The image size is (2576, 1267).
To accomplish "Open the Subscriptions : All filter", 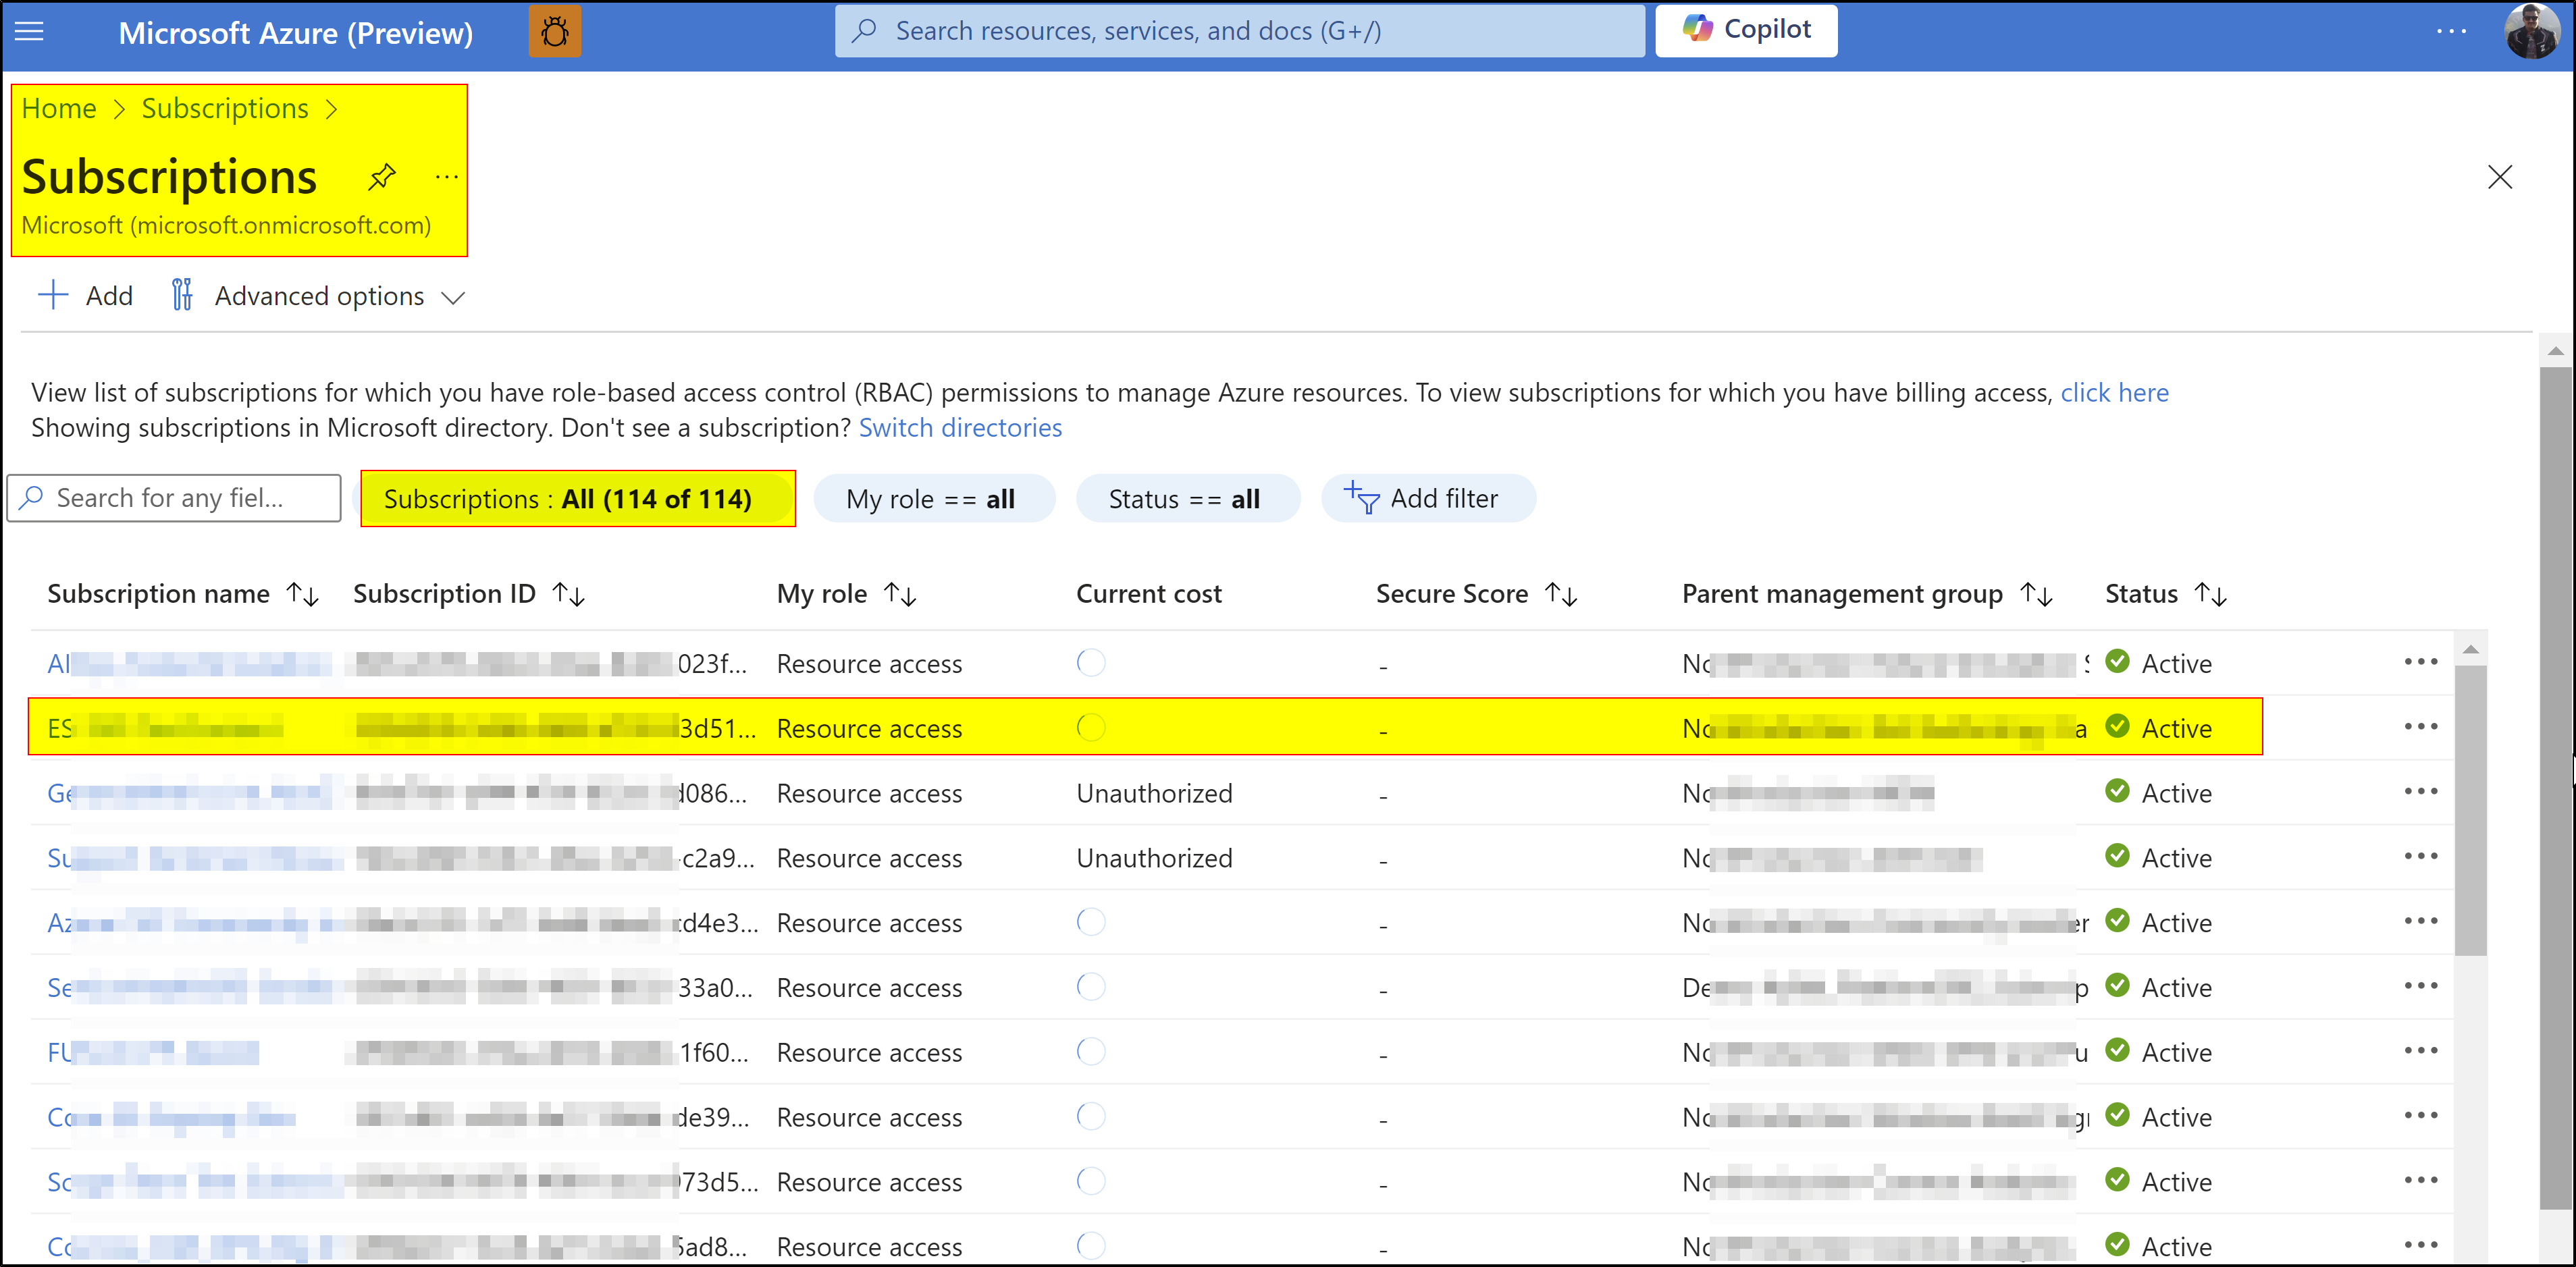I will tap(578, 498).
